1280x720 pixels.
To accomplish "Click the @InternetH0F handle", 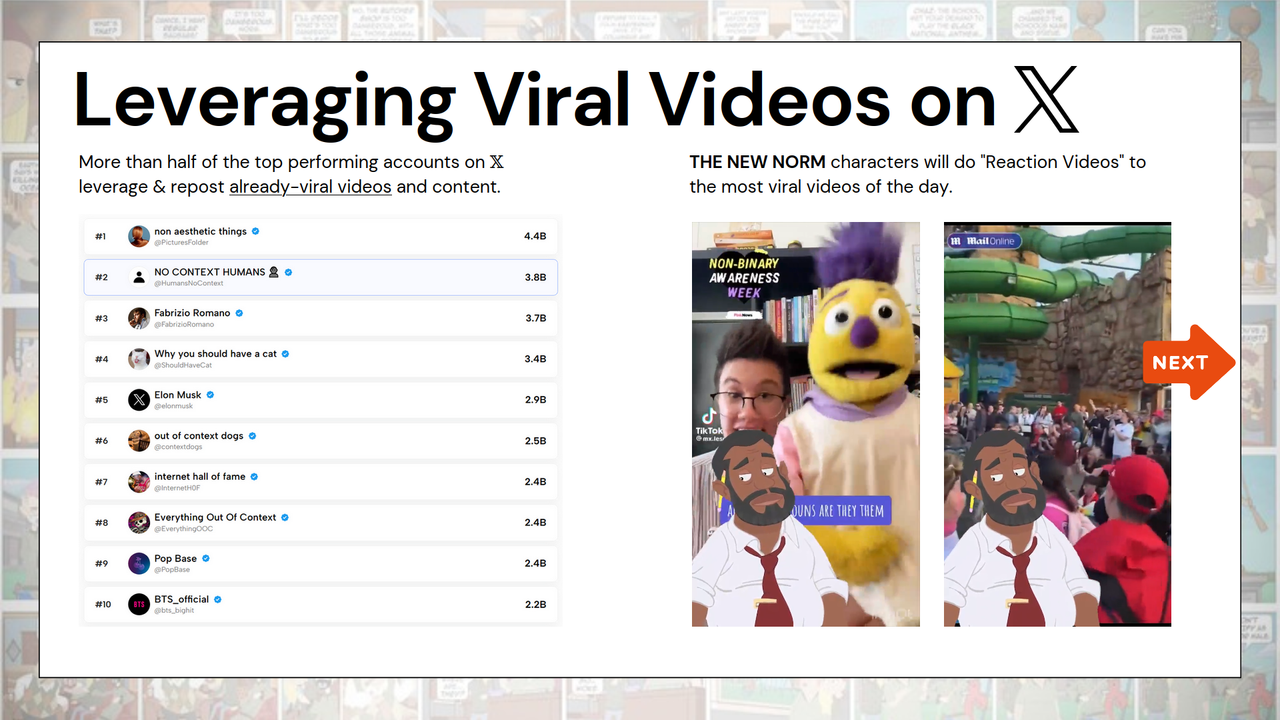I will (179, 489).
